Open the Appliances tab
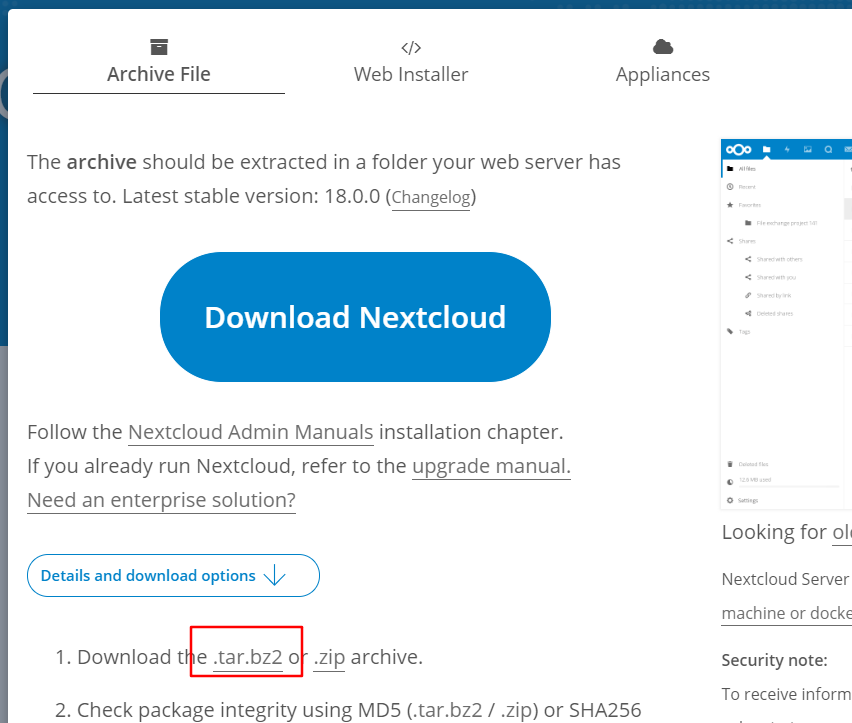Viewport: 852px width, 723px height. [662, 63]
